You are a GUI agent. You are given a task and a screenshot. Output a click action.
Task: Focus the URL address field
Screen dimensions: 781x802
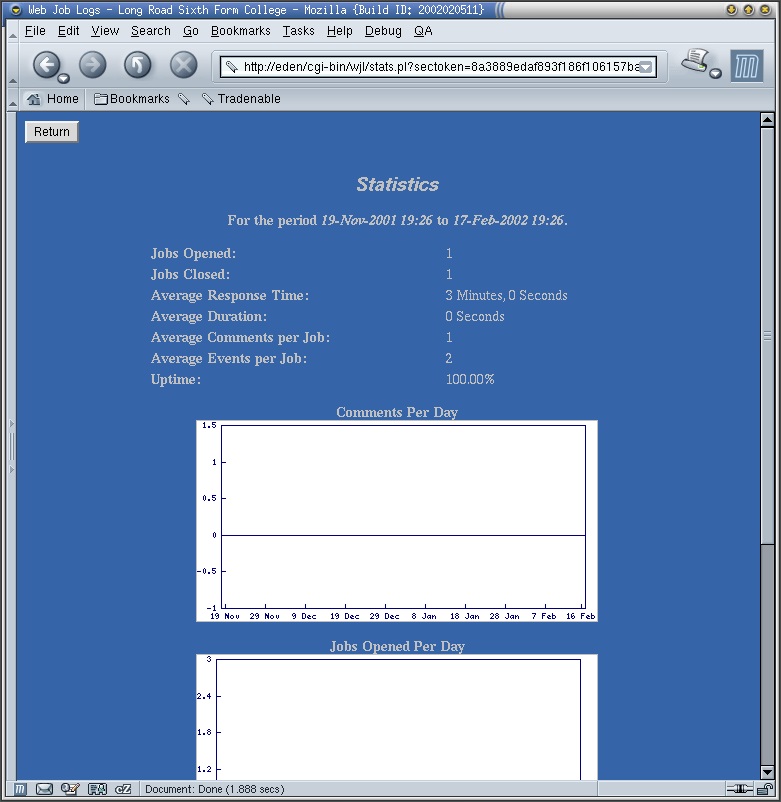(x=440, y=67)
